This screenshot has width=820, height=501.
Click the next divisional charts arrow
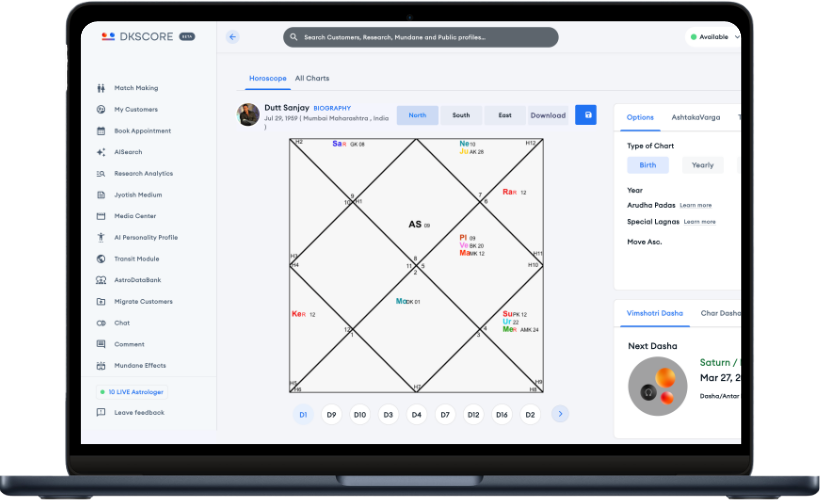560,414
